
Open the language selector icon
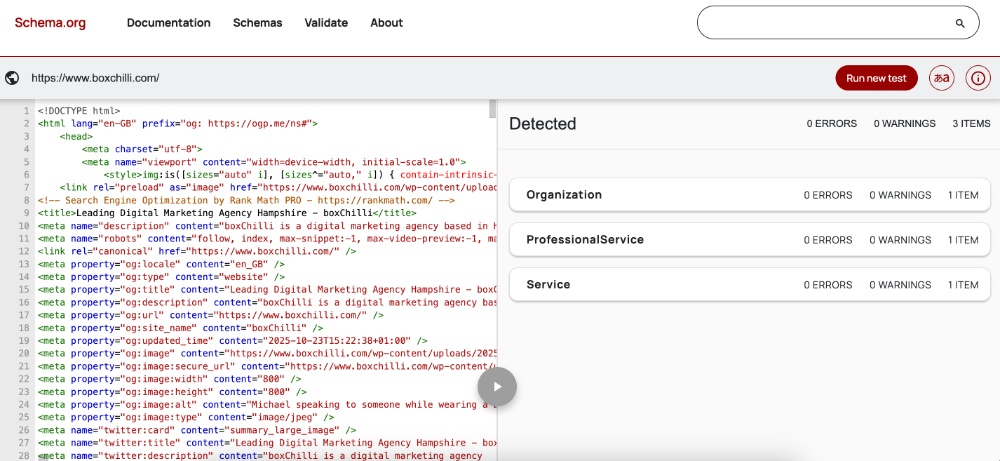coord(941,78)
